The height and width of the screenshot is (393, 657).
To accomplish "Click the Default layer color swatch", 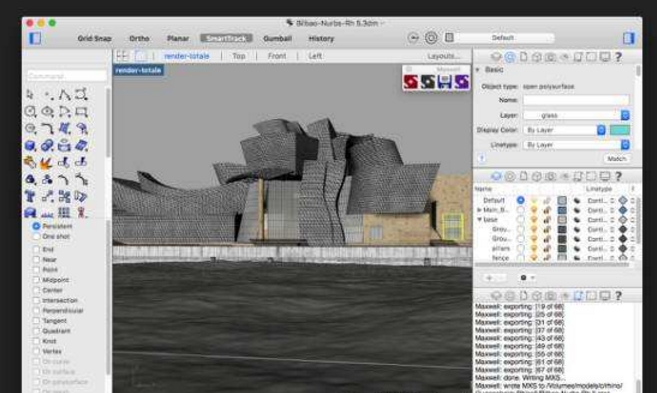I will point(562,200).
